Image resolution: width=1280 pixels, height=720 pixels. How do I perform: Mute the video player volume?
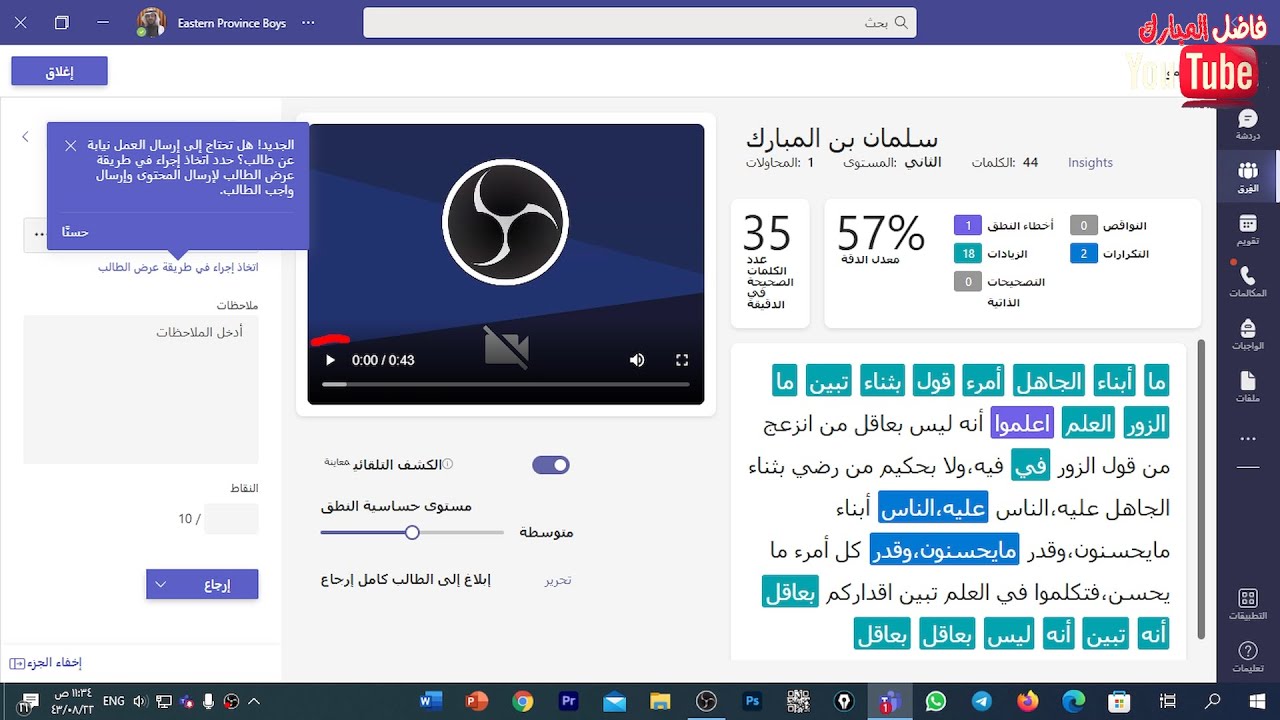[x=637, y=360]
